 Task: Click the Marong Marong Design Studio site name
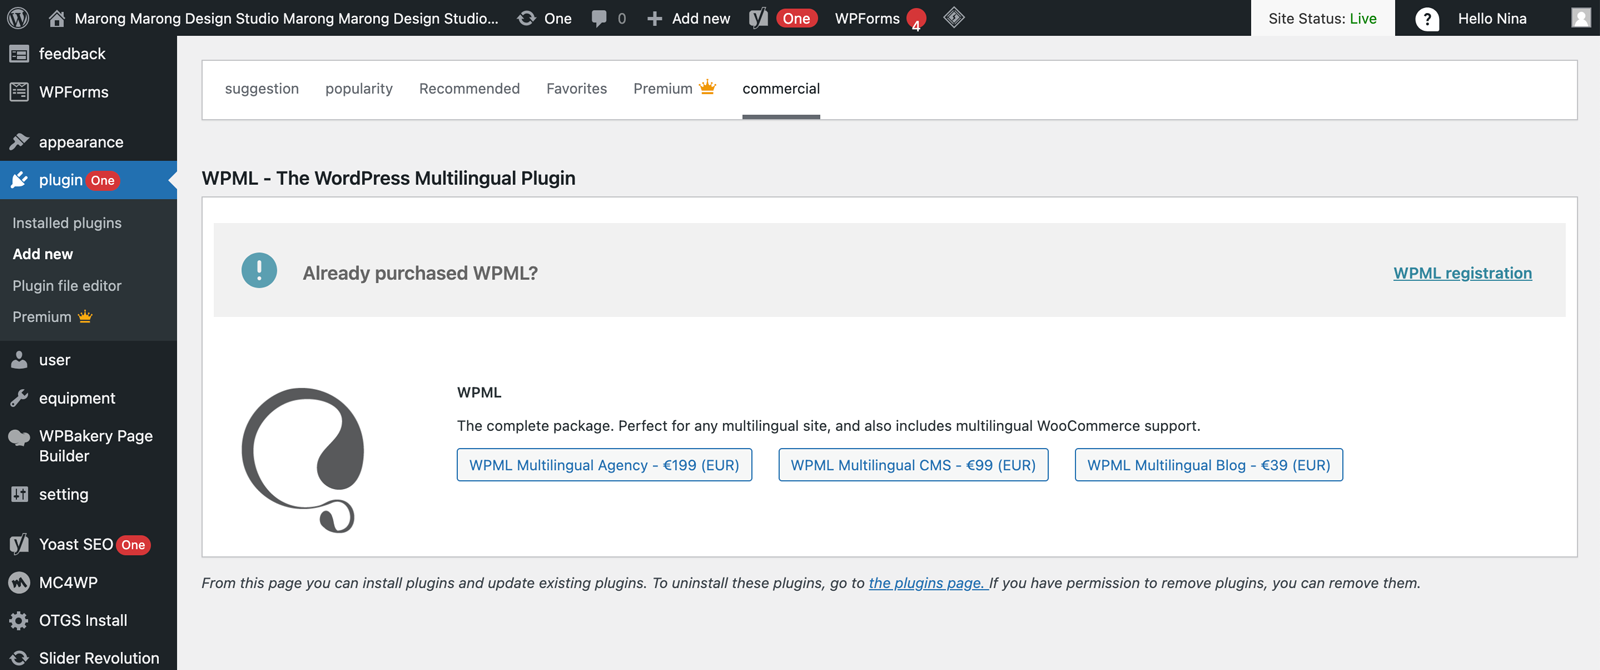[286, 18]
